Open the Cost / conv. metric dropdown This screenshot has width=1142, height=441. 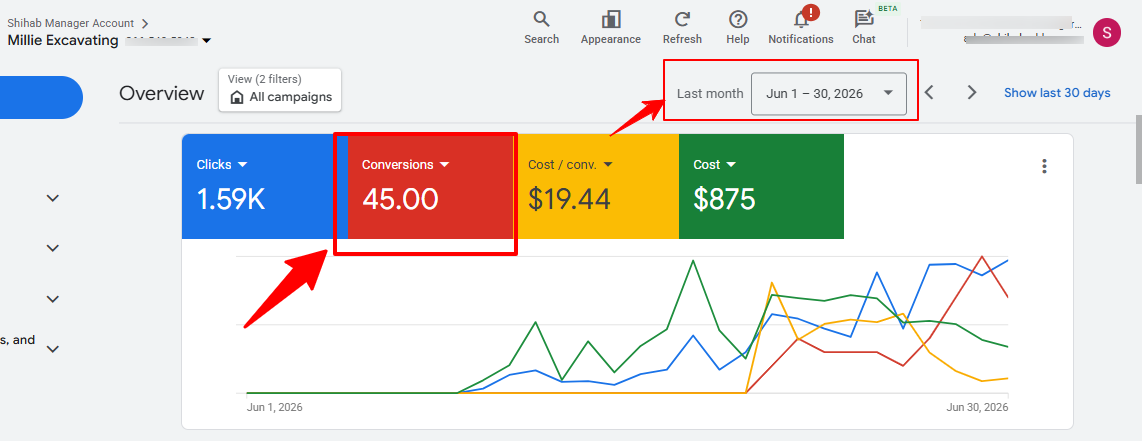coord(607,164)
